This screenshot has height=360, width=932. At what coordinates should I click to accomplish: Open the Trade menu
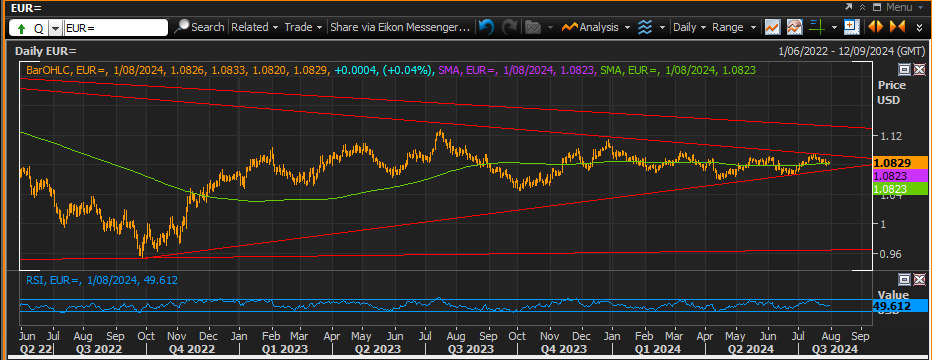click(304, 27)
